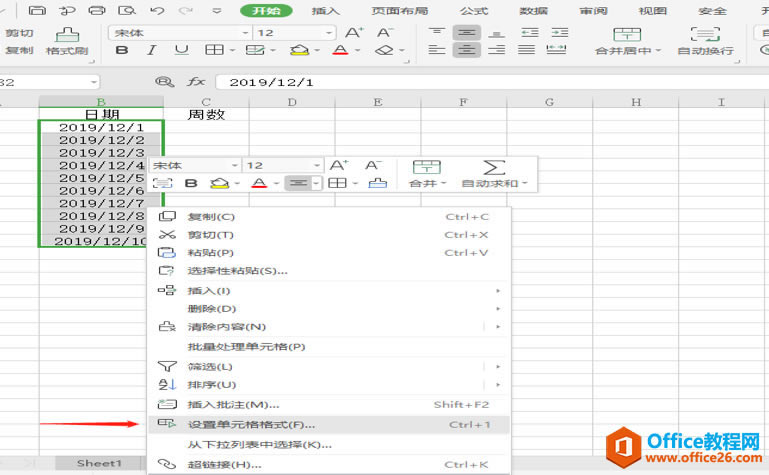Open the quick access toolbar customize arrow
This screenshot has width=769, height=475.
pyautogui.click(x=216, y=10)
